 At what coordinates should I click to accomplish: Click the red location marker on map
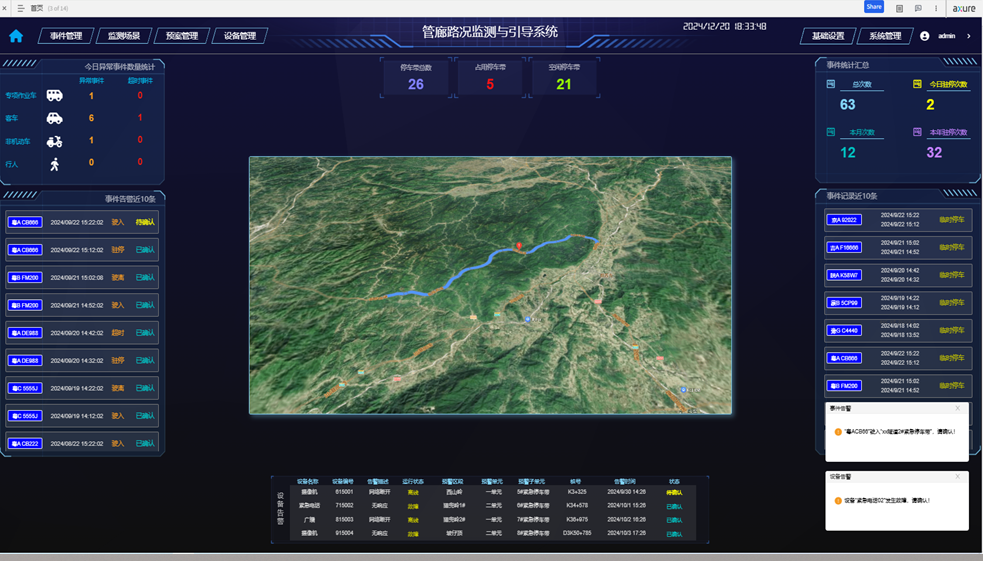tap(518, 246)
